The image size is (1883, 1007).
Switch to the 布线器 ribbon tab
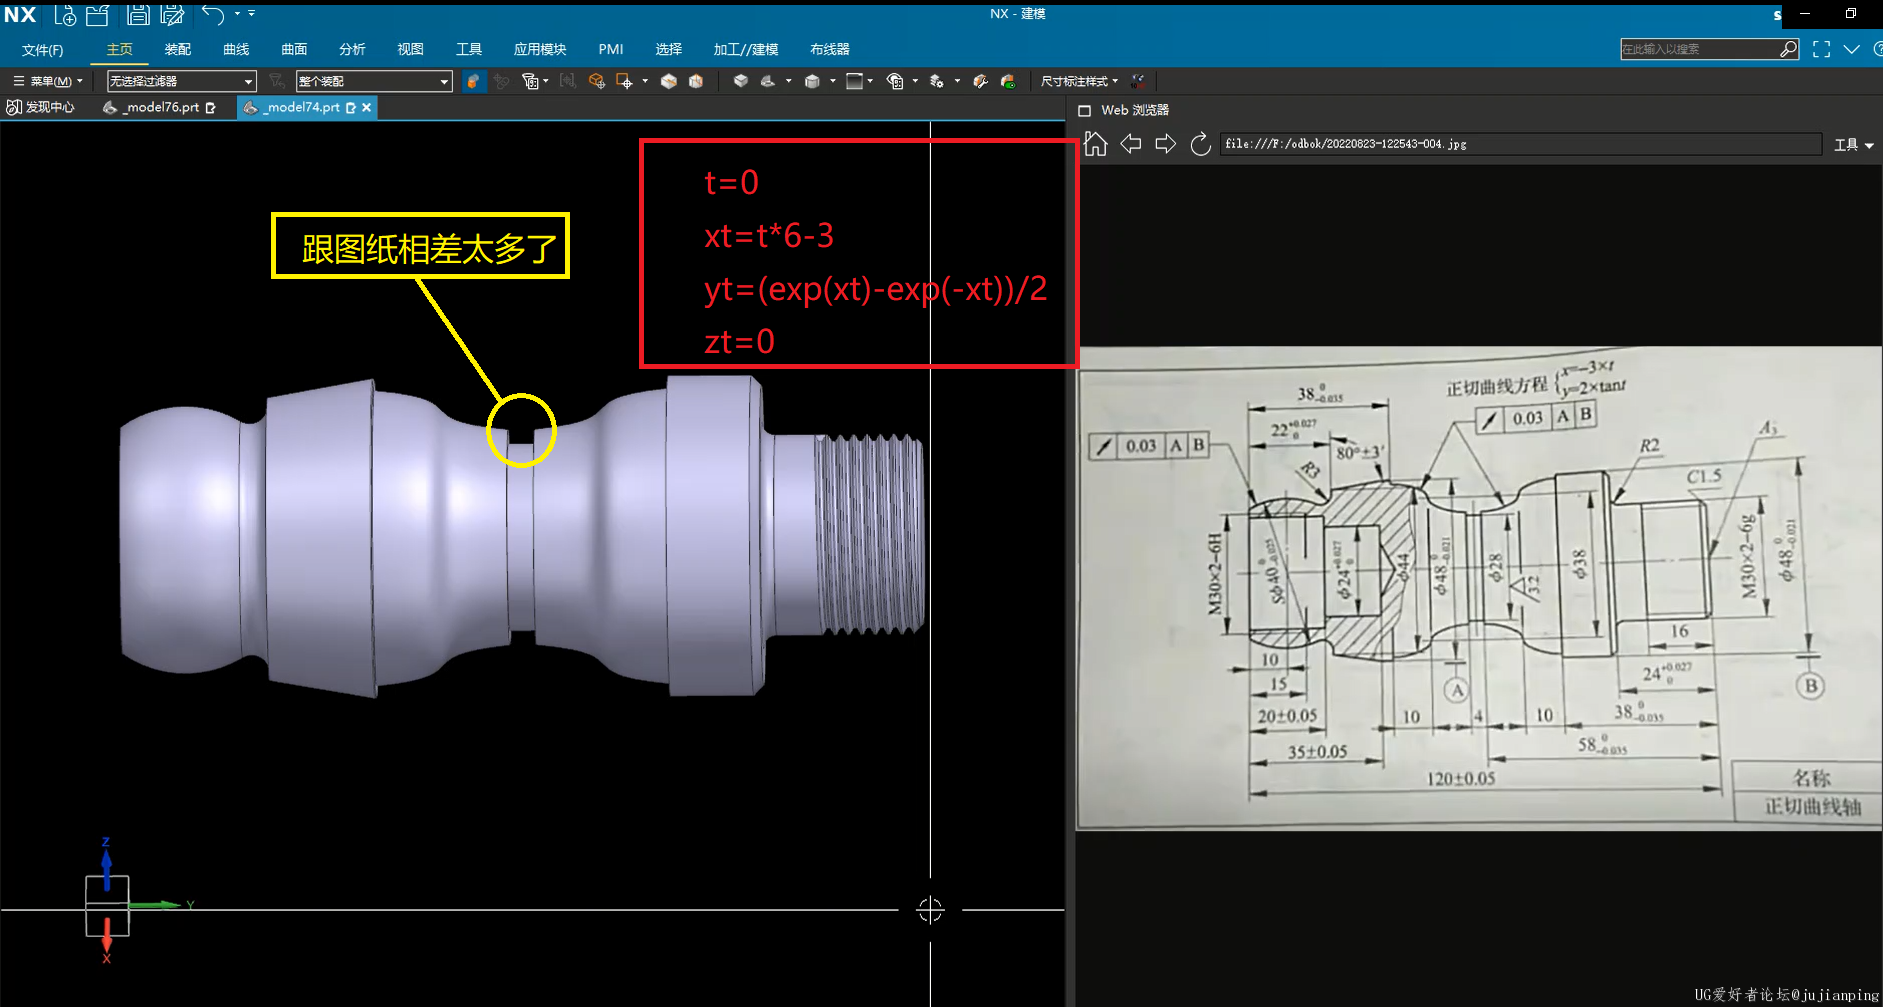click(x=830, y=49)
